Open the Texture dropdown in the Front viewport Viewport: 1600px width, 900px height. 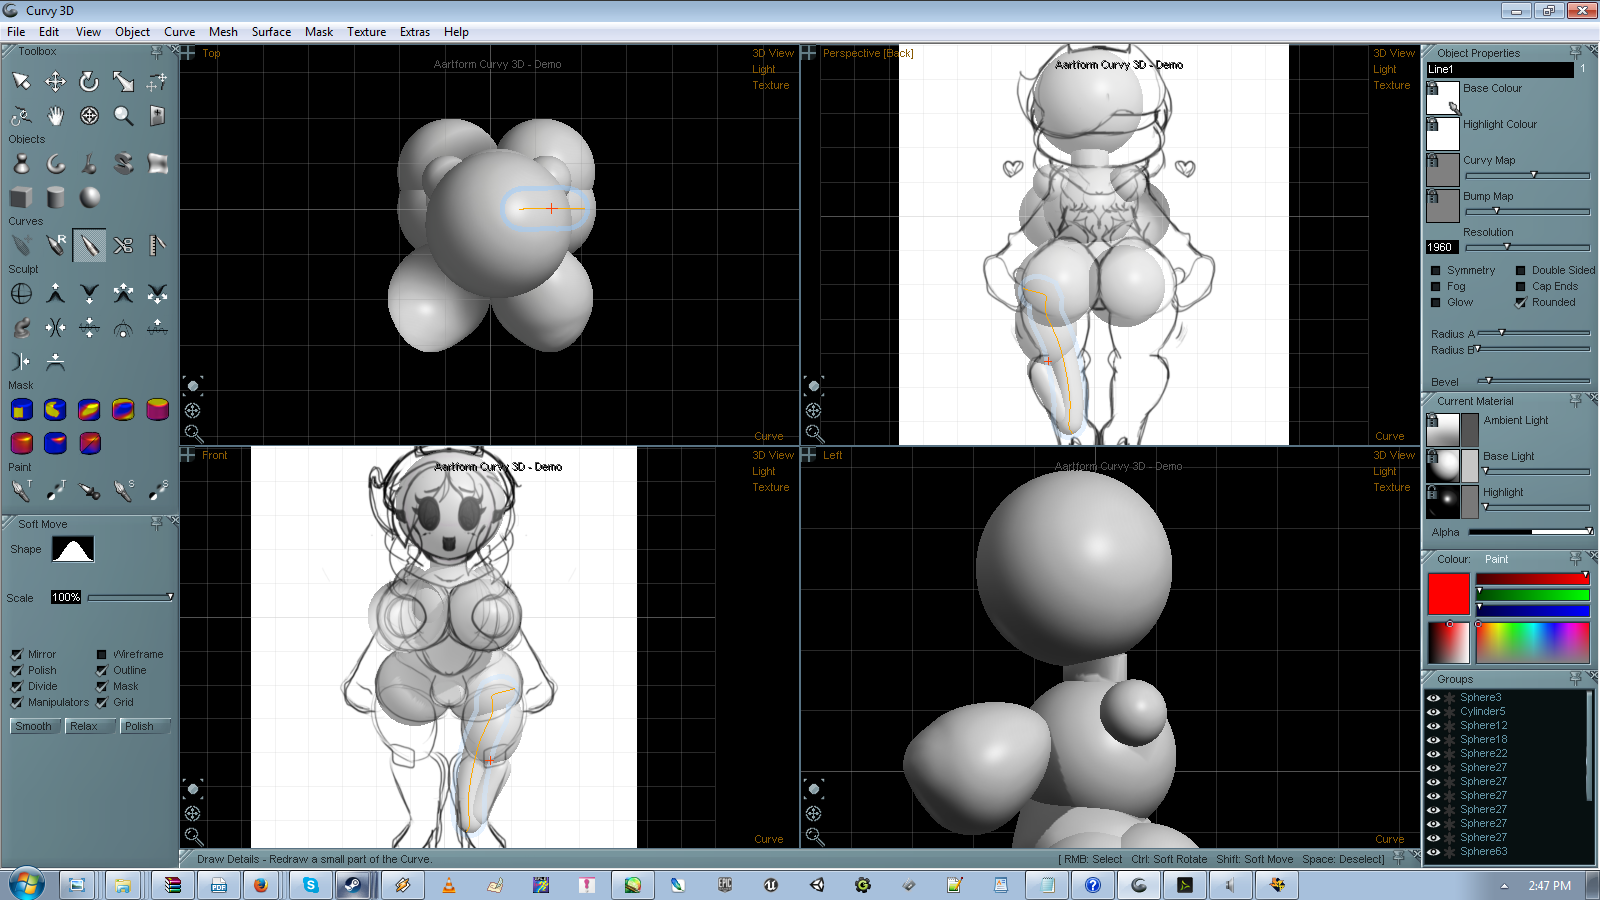point(770,488)
